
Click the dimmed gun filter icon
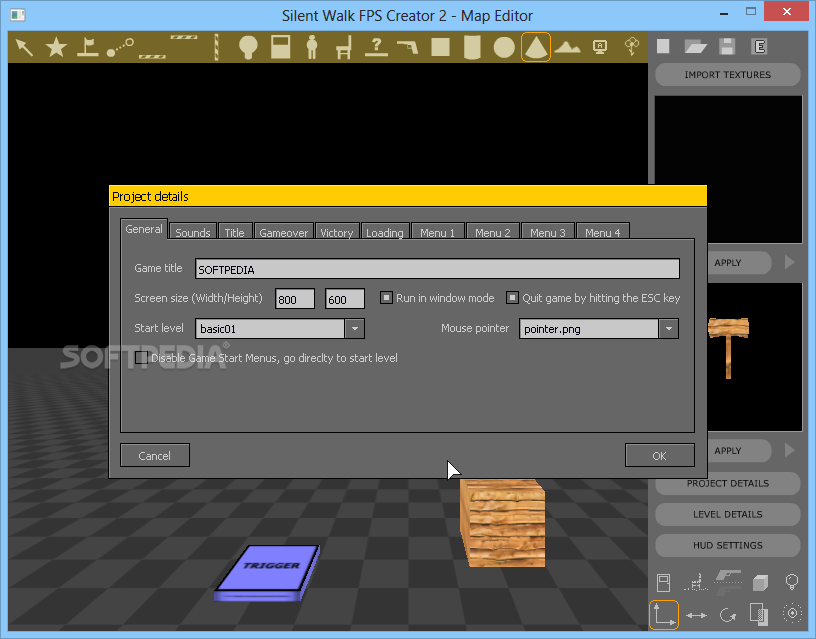pyautogui.click(x=728, y=582)
